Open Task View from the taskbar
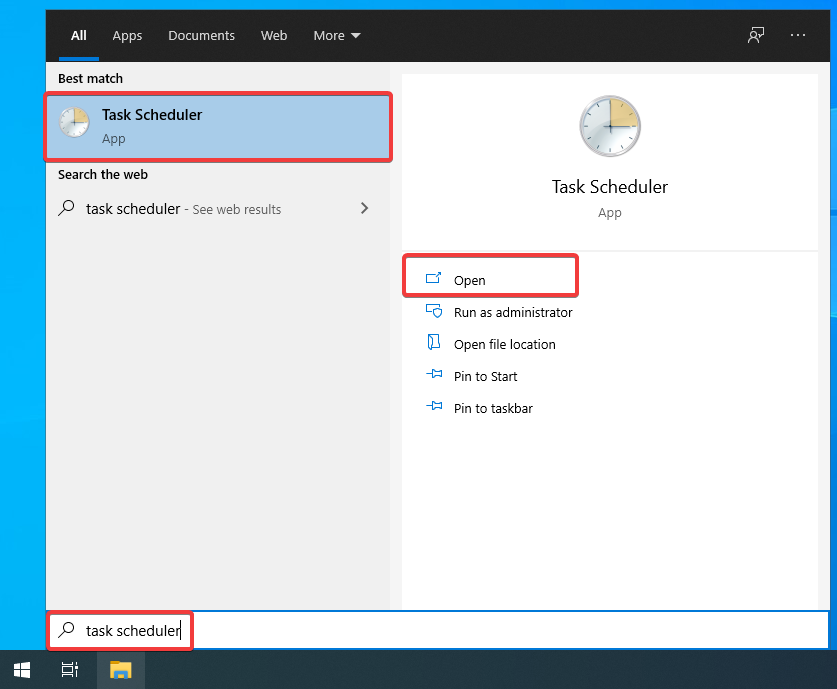Image resolution: width=837 pixels, height=689 pixels. 69,670
